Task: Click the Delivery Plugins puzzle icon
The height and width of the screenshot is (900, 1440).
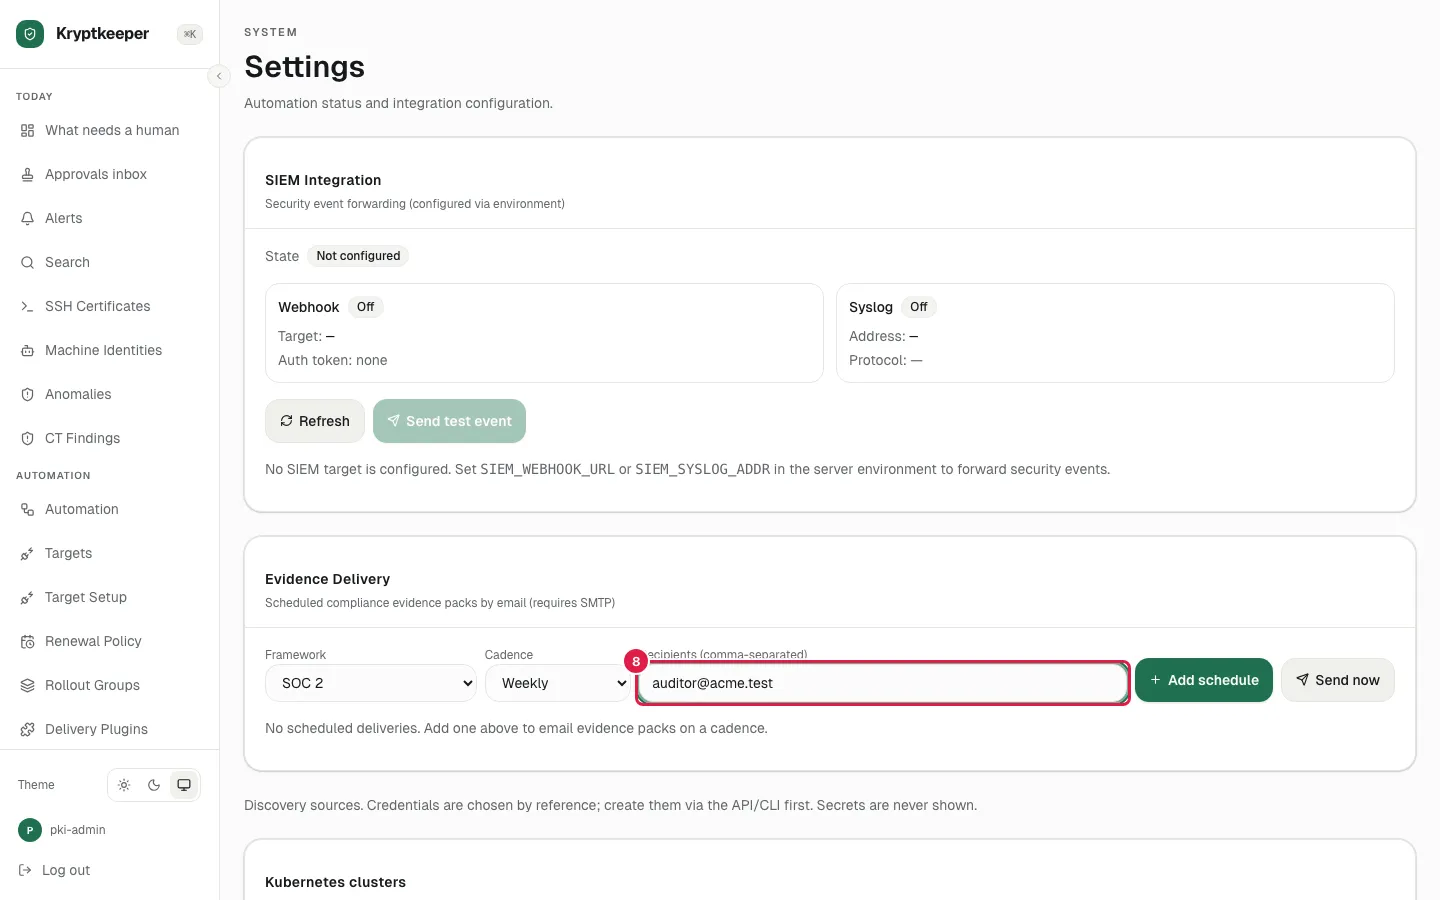Action: (28, 729)
